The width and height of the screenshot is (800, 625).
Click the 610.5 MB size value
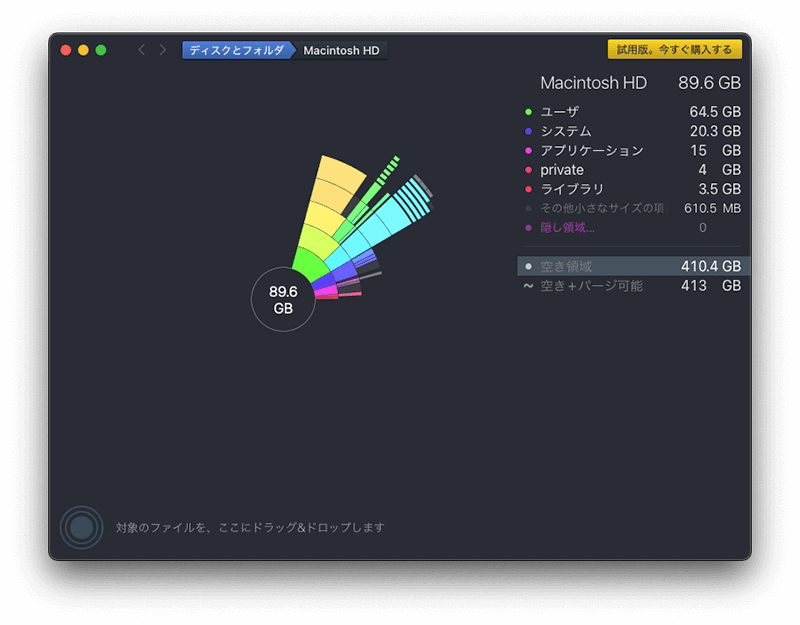[x=712, y=208]
